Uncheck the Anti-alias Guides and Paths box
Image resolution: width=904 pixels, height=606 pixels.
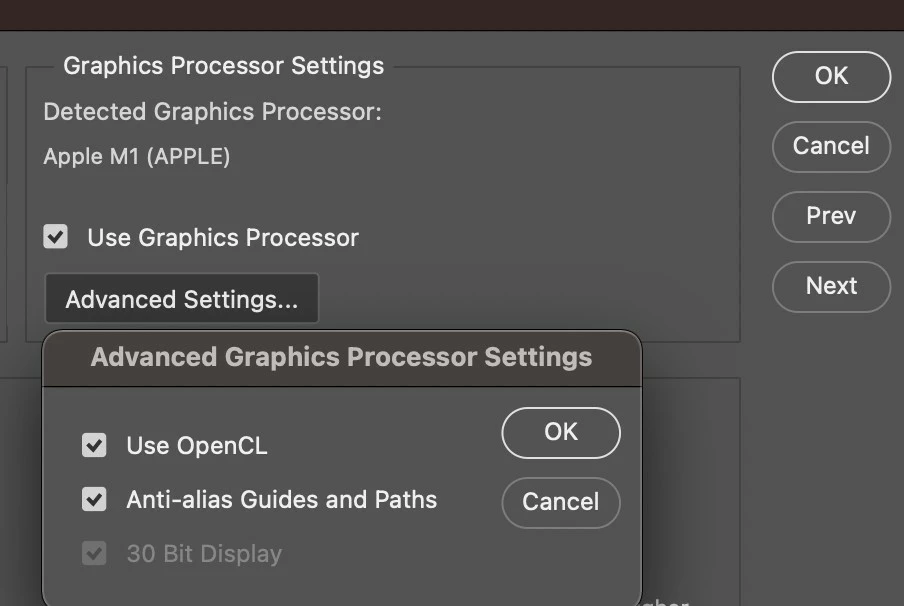click(x=94, y=500)
